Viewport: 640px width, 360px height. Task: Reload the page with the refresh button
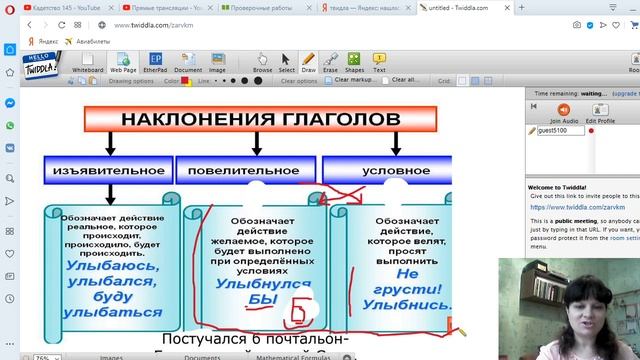coord(61,25)
